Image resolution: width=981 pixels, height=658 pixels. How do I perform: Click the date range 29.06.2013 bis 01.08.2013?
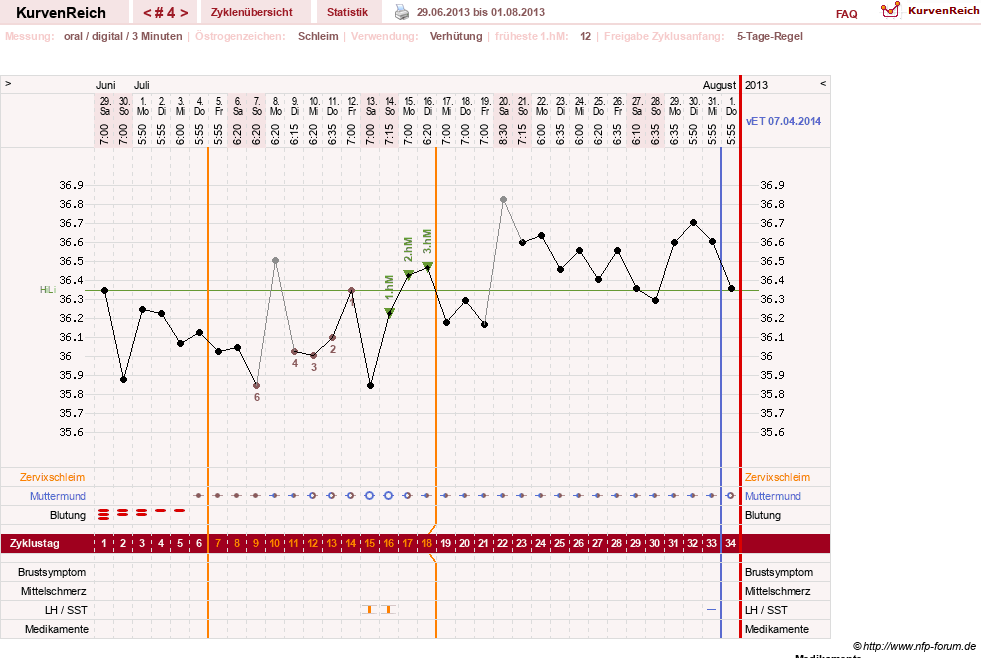pos(480,12)
